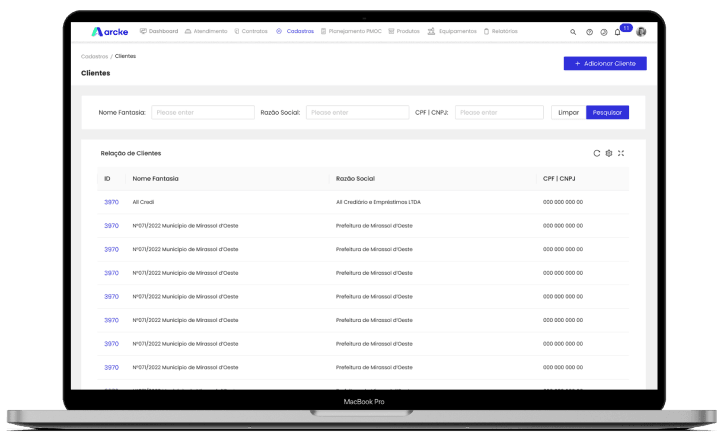Switch to the Contratos section

(x=251, y=31)
